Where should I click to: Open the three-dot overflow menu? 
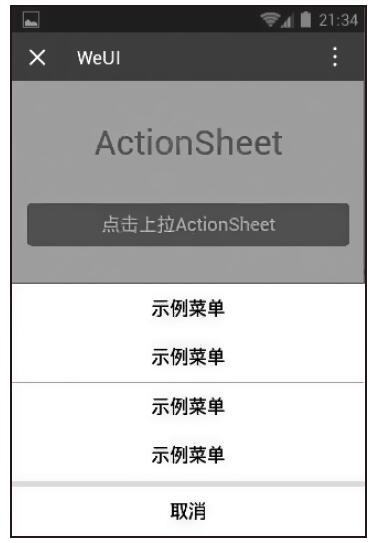coord(335,57)
